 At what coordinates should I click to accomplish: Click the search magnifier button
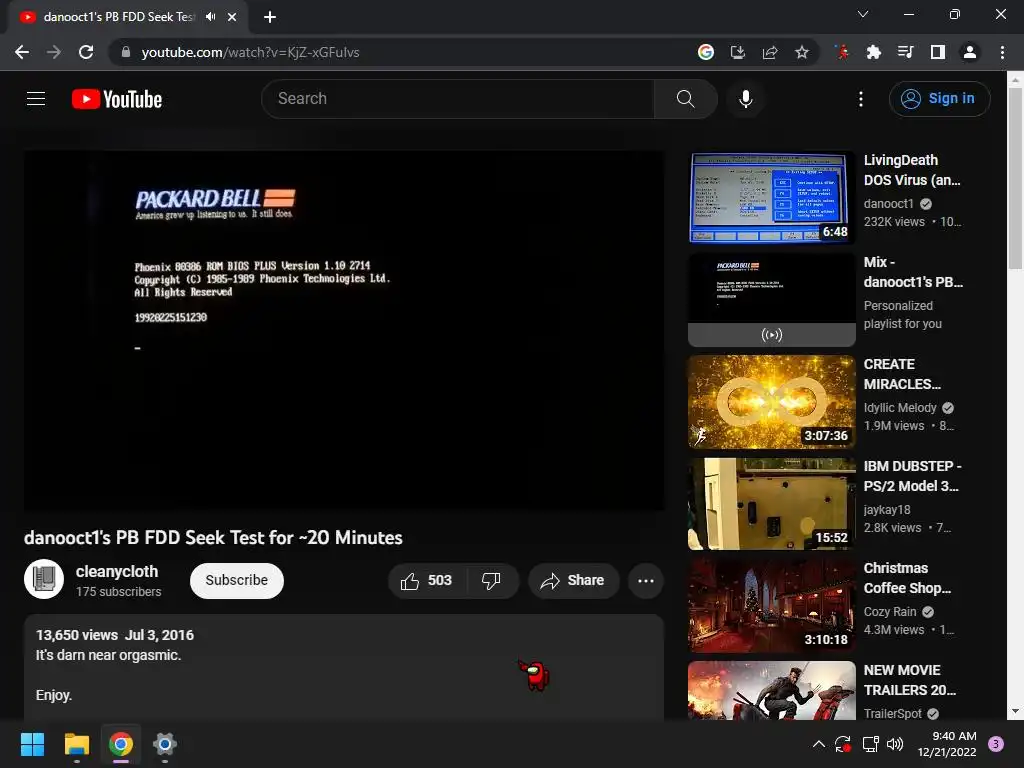685,99
